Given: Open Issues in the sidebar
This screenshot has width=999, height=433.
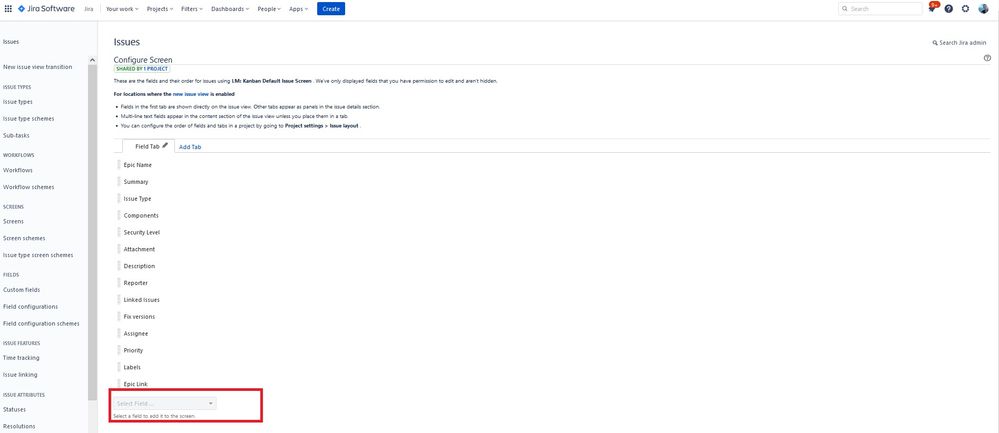Looking at the screenshot, I should tap(11, 41).
